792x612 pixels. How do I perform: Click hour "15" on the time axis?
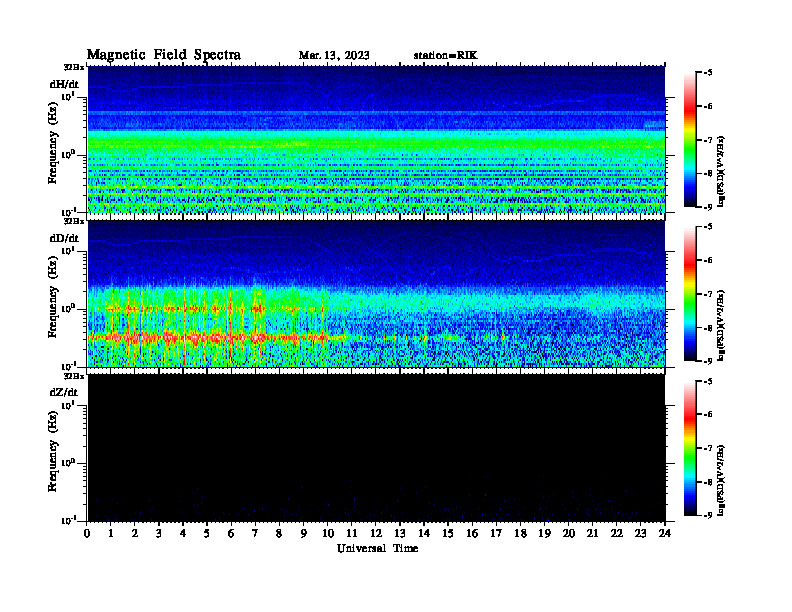pos(448,533)
